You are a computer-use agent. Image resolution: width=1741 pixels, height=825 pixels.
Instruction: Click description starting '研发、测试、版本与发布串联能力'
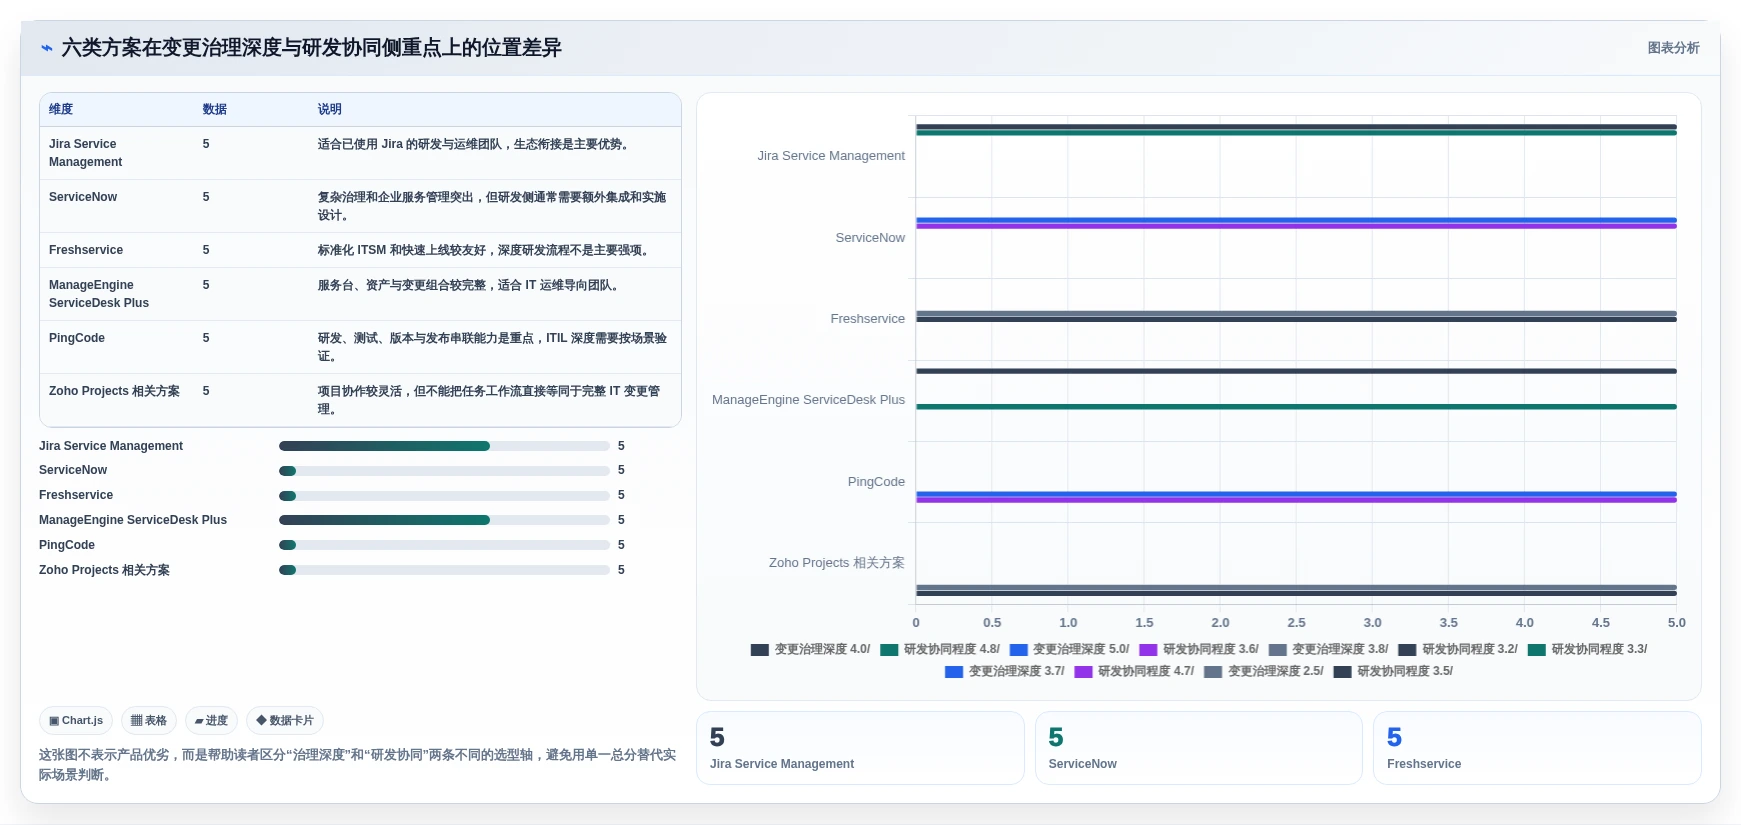(x=492, y=347)
